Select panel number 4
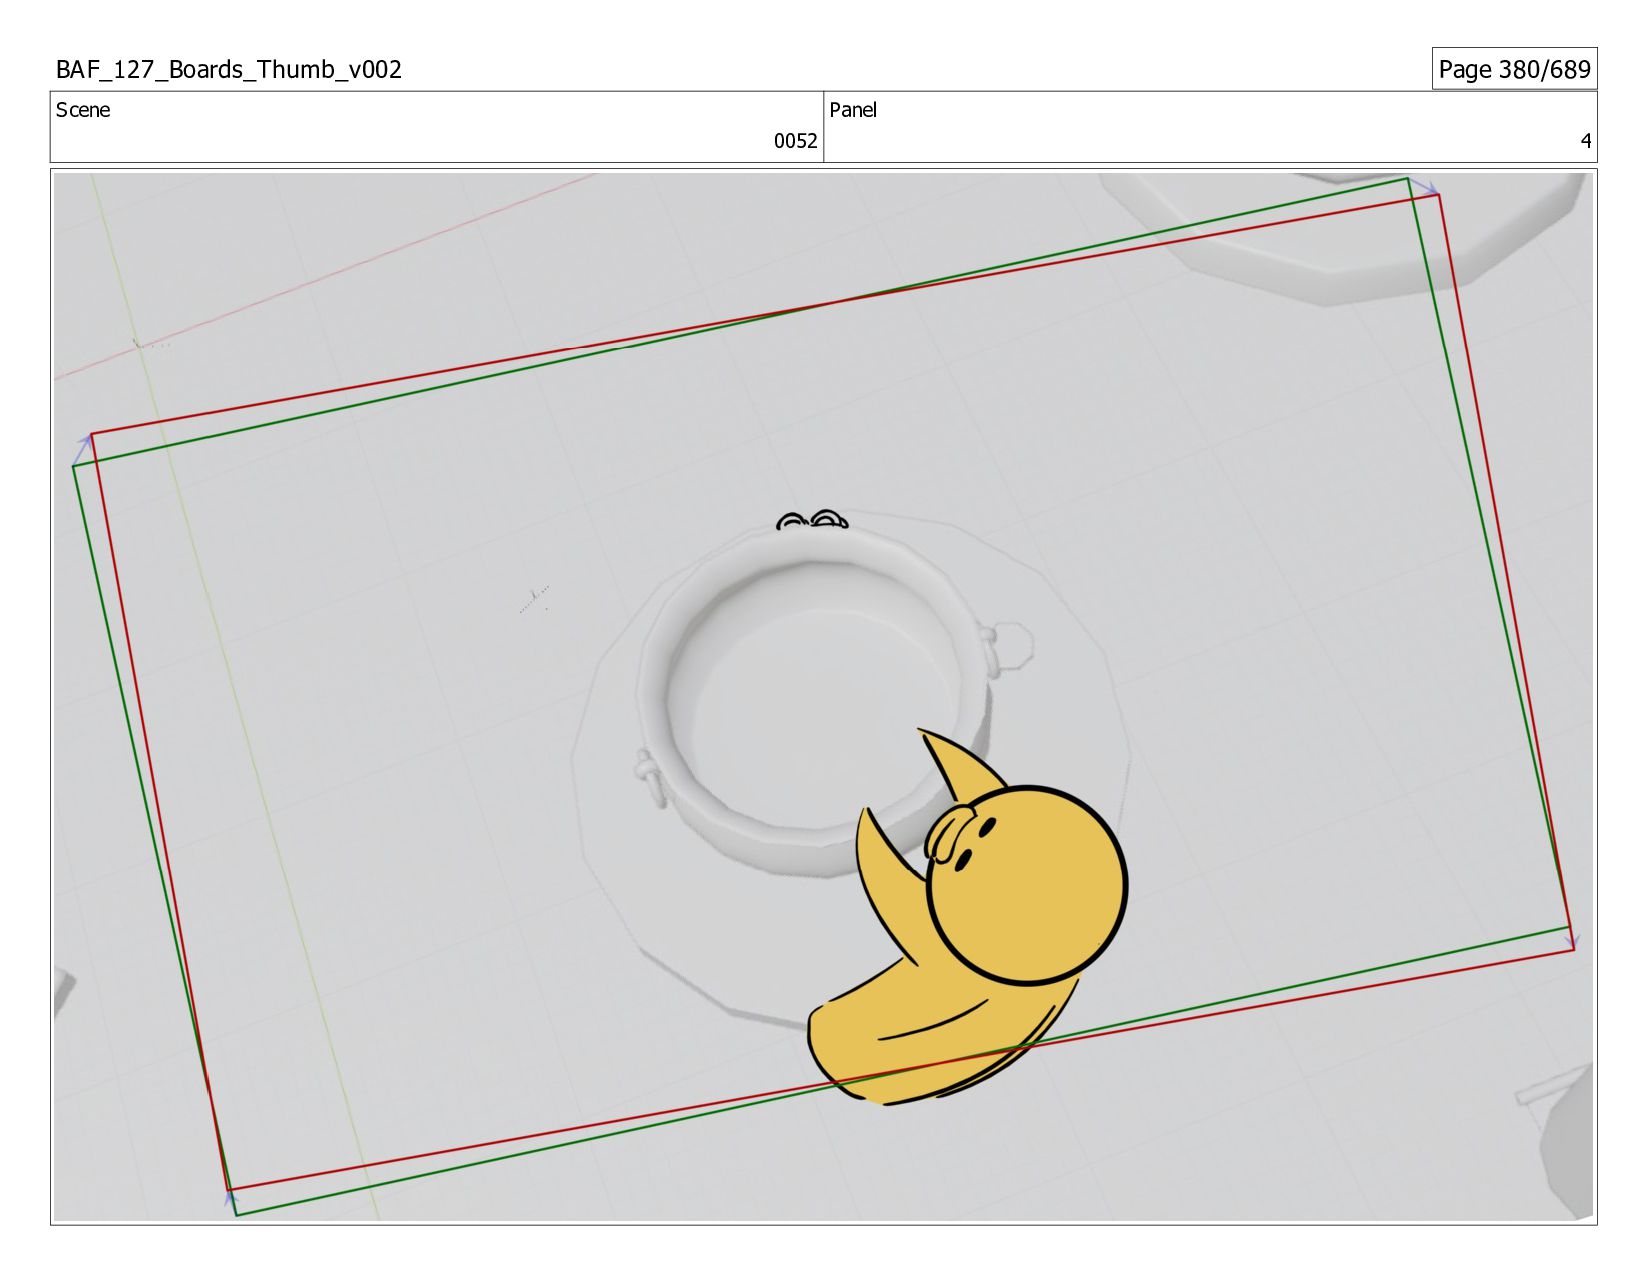Image resolution: width=1650 pixels, height=1275 pixels. 1585,141
